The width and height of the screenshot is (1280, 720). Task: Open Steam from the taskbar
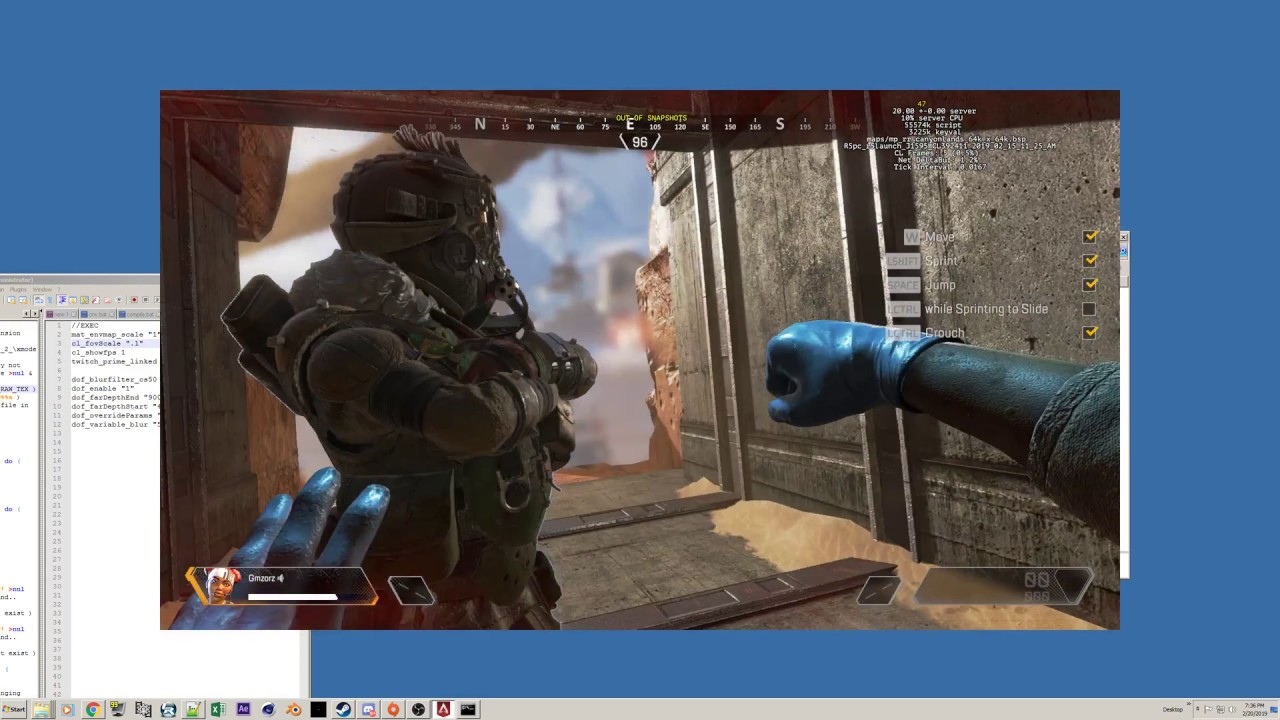click(x=343, y=709)
